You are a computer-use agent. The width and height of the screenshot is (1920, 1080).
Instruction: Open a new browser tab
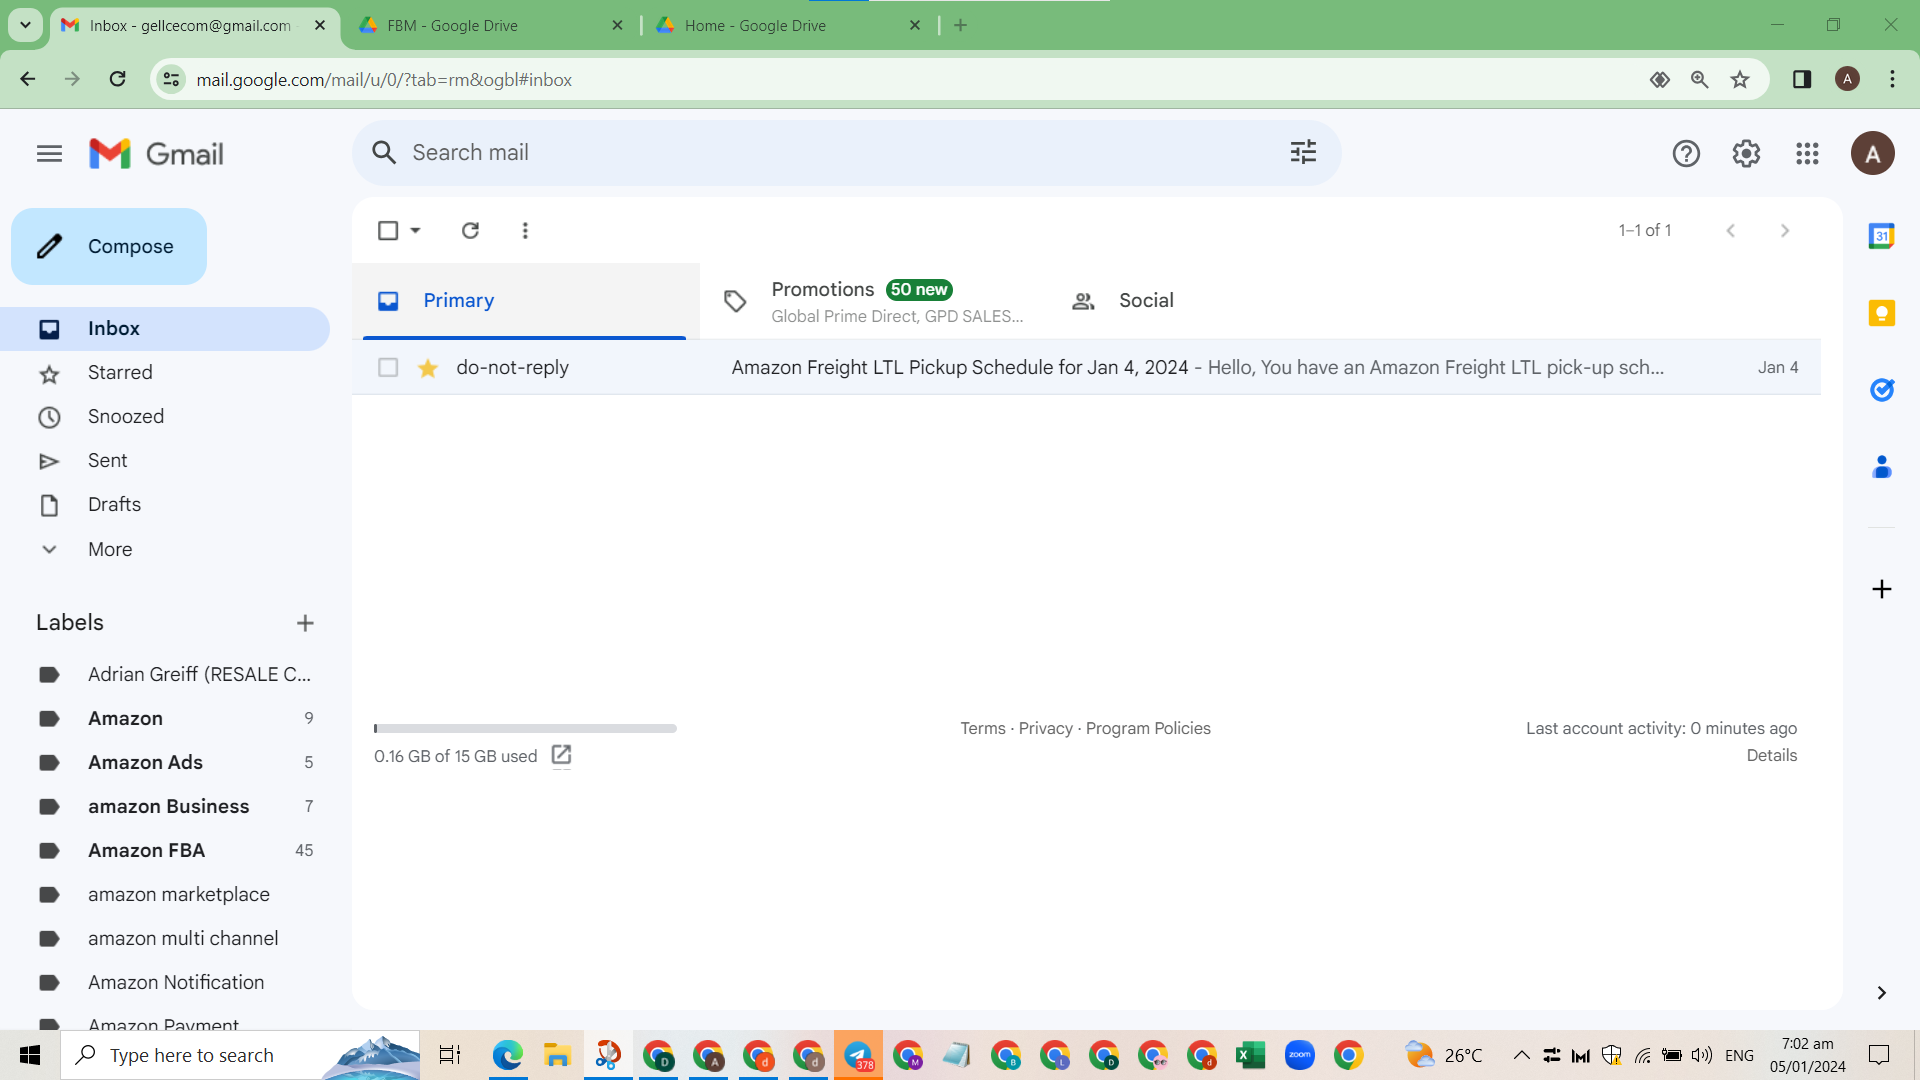(960, 25)
